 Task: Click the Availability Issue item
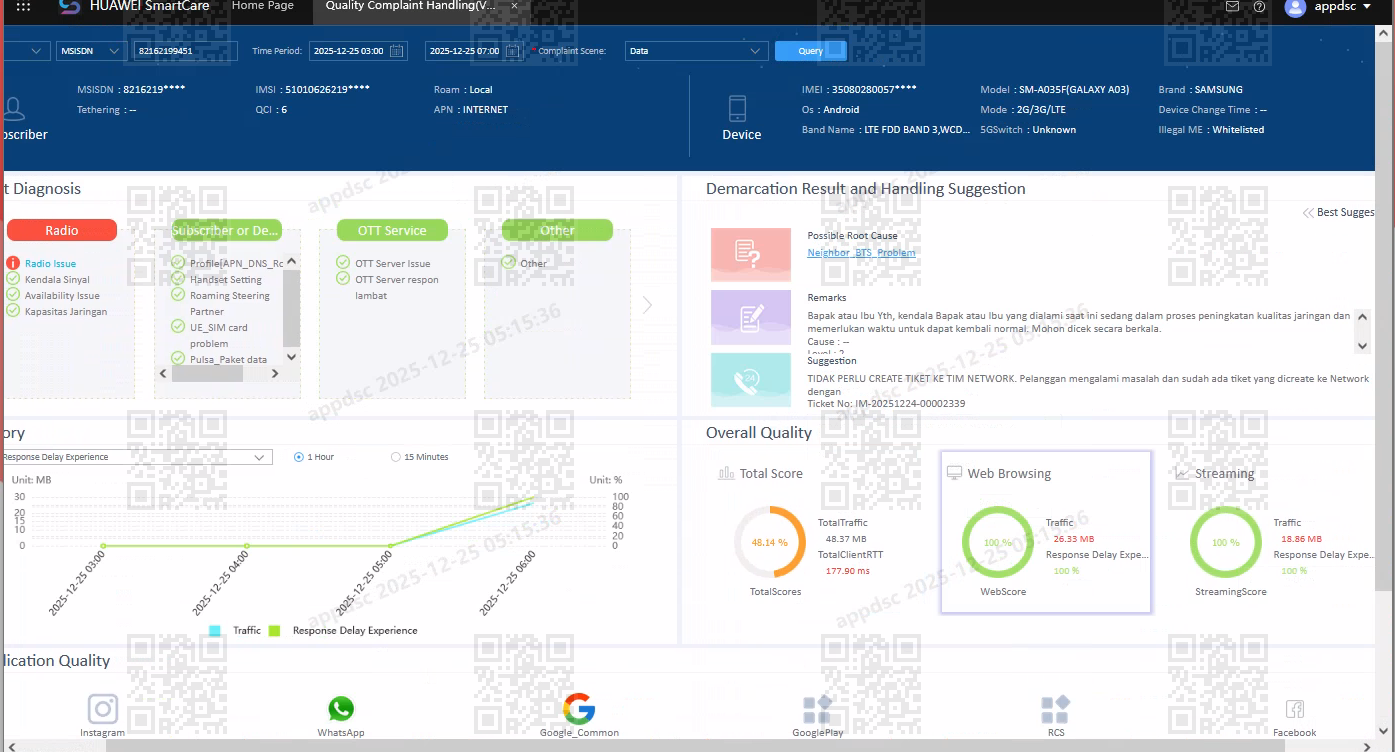click(62, 296)
